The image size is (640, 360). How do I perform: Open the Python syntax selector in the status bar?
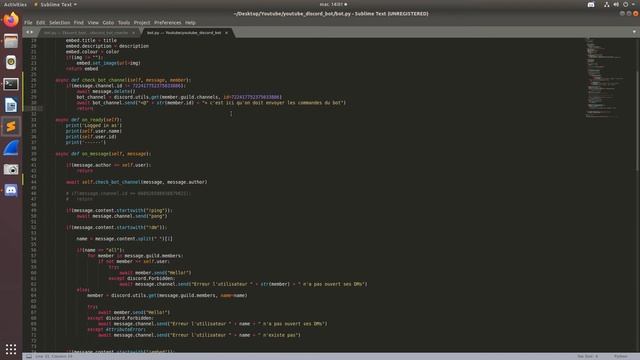click(x=620, y=356)
